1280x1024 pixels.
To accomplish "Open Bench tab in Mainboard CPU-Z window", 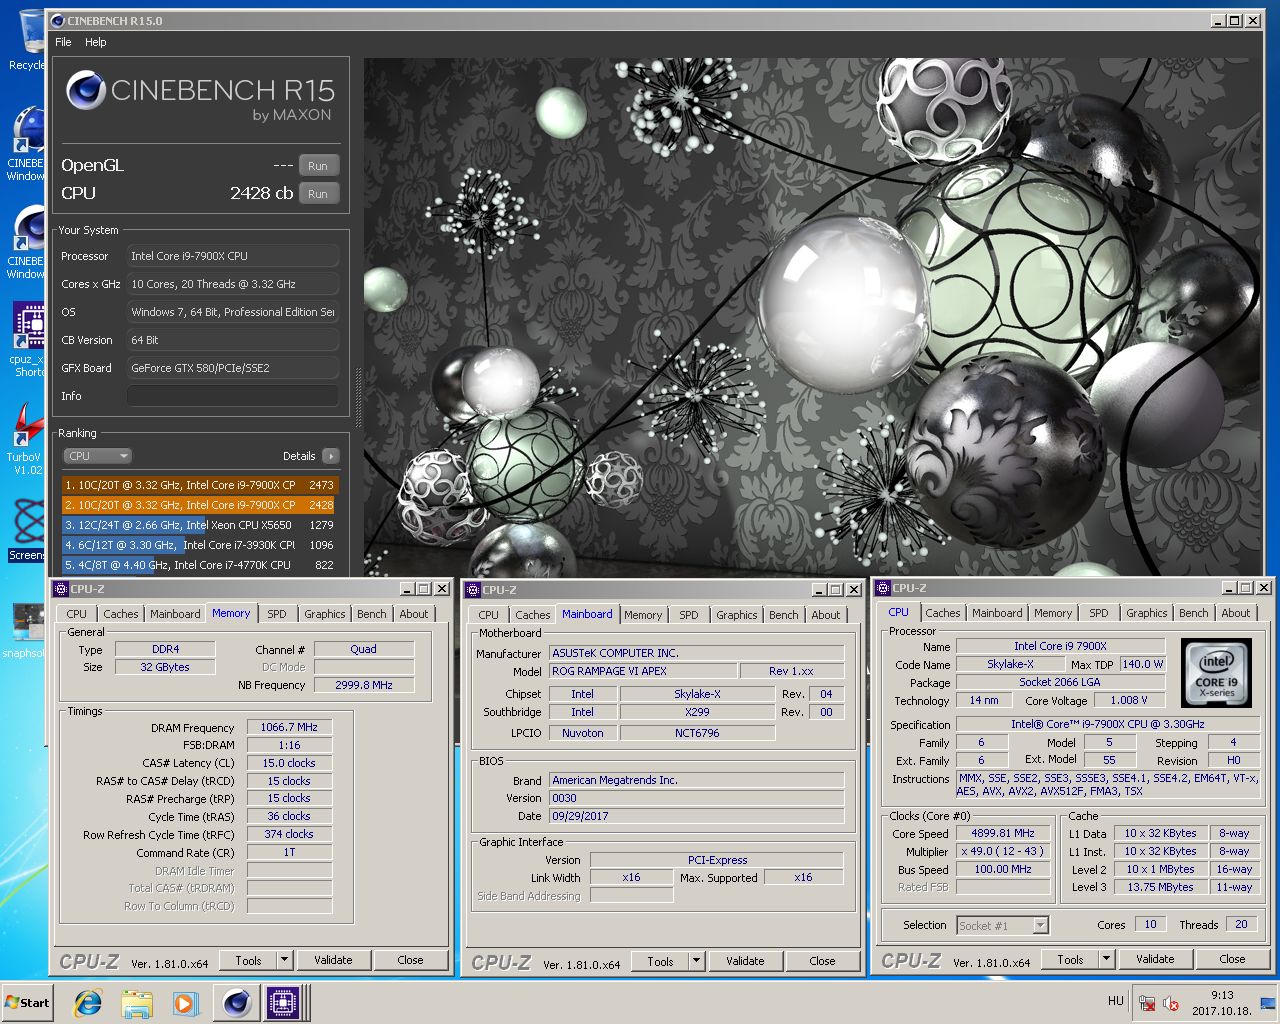I will click(x=784, y=615).
